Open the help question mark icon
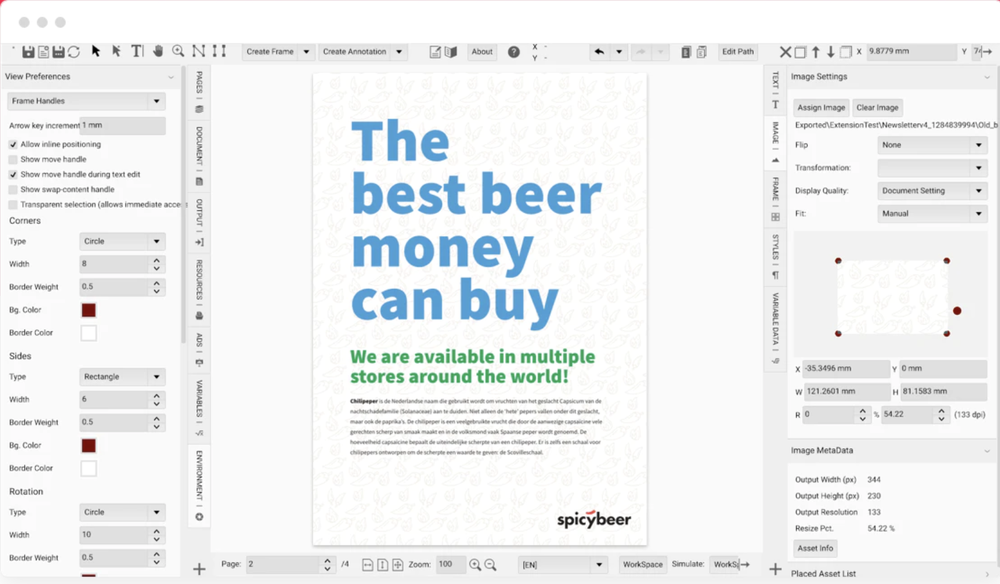The width and height of the screenshot is (1000, 584). click(x=513, y=52)
